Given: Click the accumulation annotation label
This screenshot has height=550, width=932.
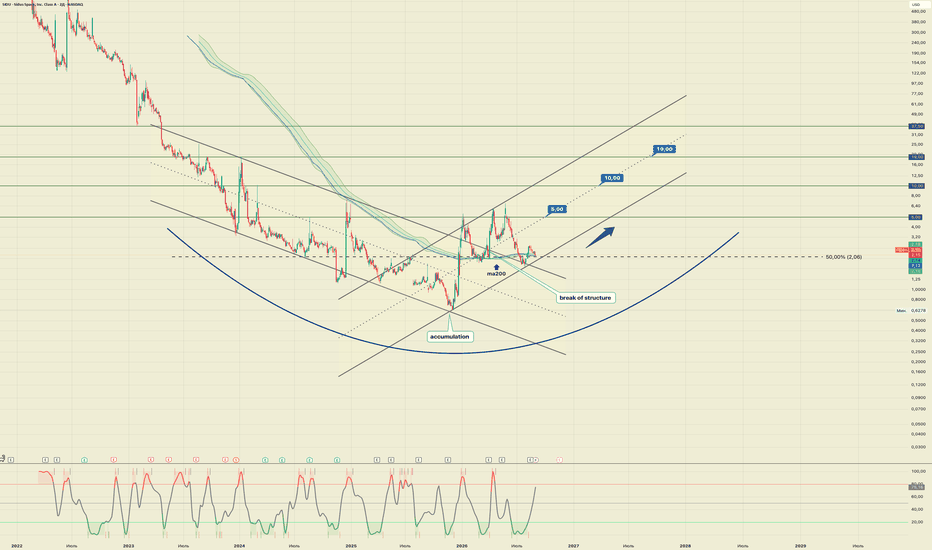Looking at the screenshot, I should click(450, 337).
